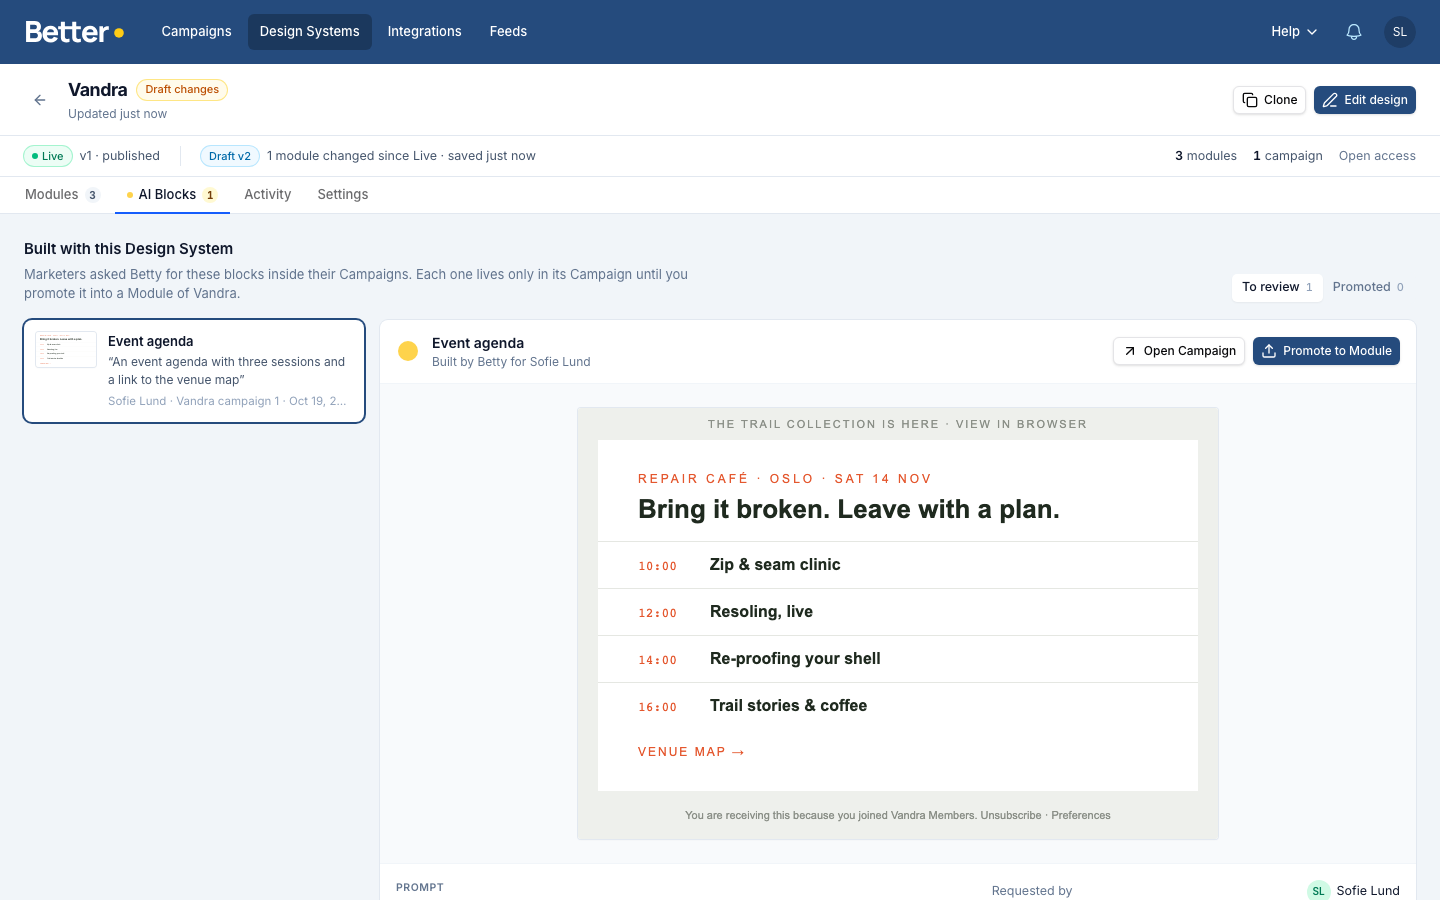Click the SL avatar next to Sofie Lund
Viewport: 1440px width, 900px height.
1318,890
